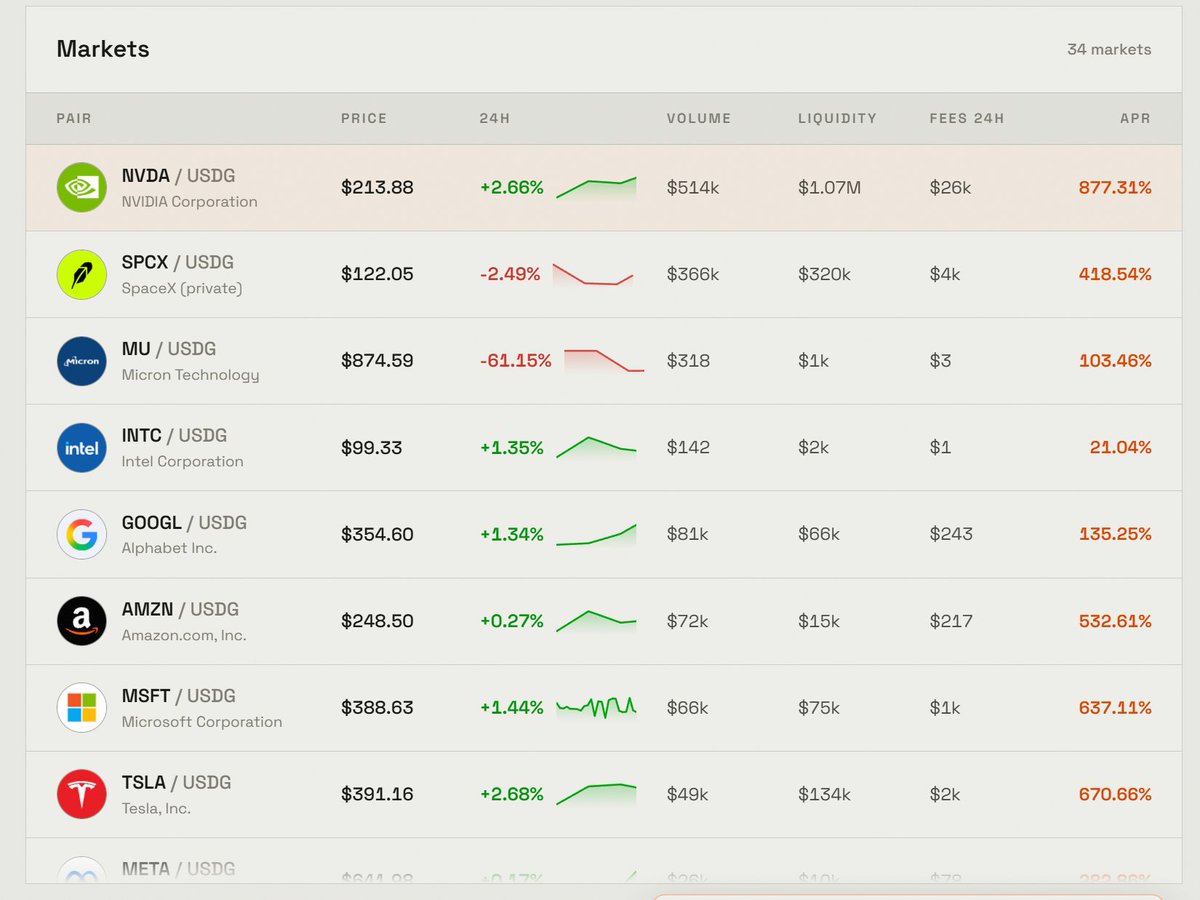Click the Amazon logo icon
The image size is (1200, 900).
[82, 621]
